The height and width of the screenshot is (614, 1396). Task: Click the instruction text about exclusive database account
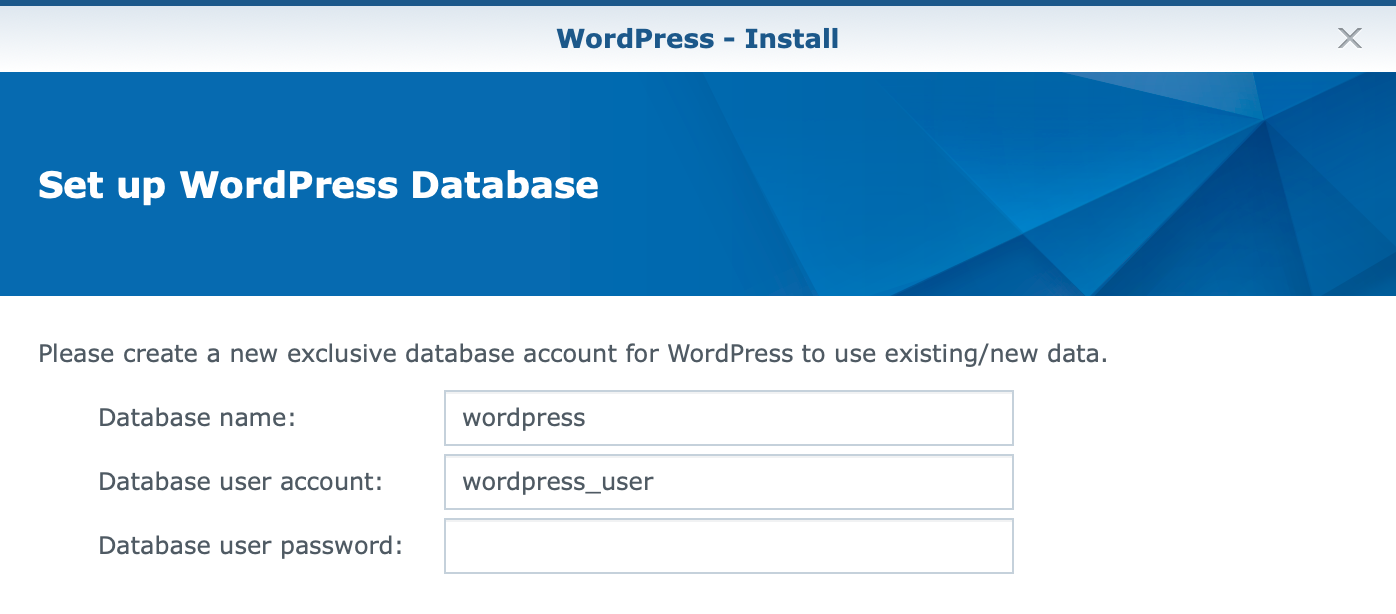tap(573, 354)
